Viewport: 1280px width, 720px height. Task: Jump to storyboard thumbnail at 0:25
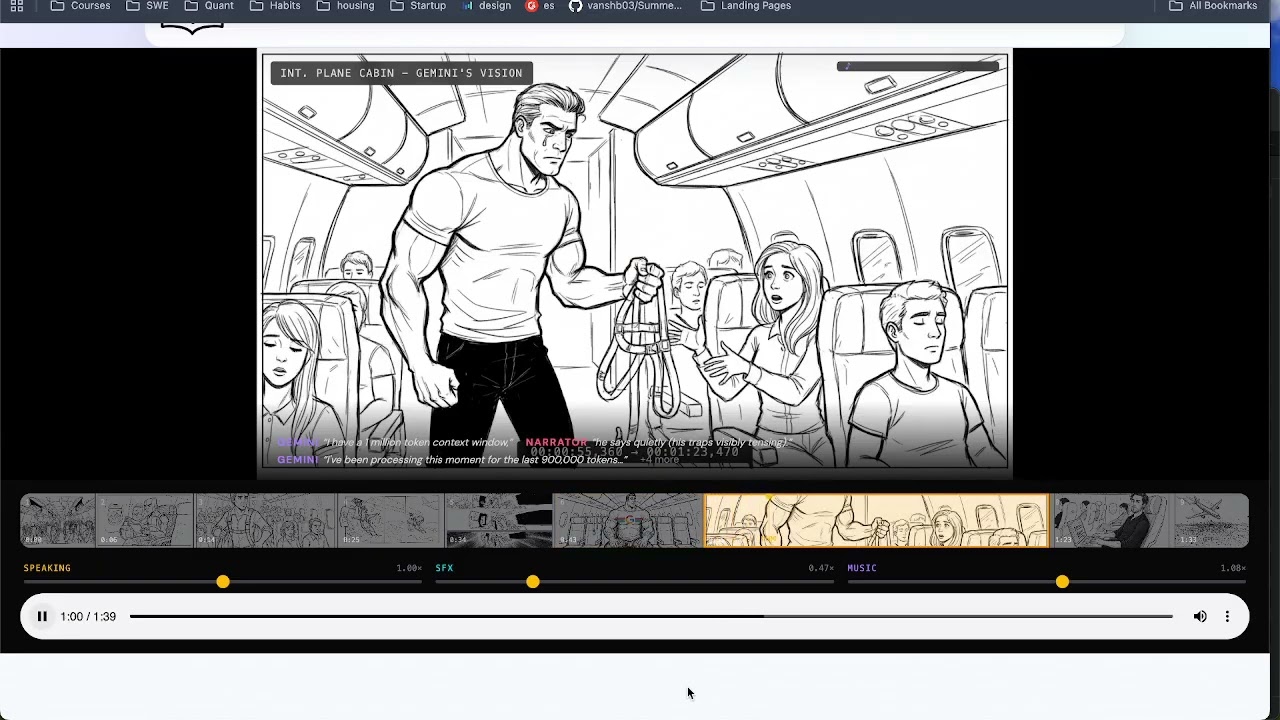(x=390, y=520)
